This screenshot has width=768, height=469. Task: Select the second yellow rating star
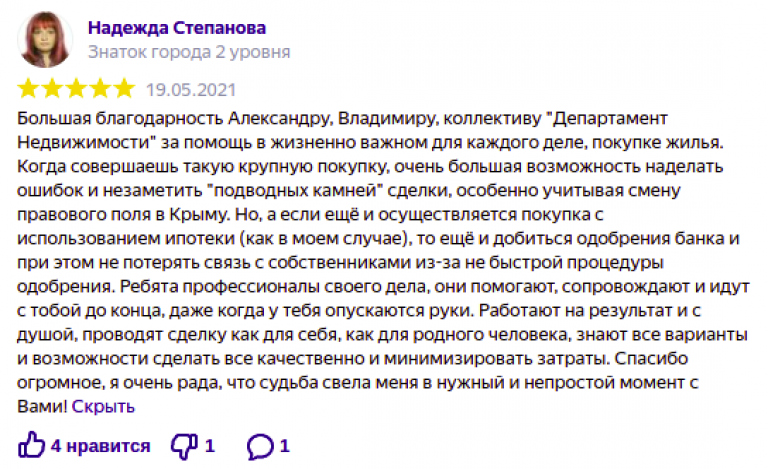(x=52, y=89)
